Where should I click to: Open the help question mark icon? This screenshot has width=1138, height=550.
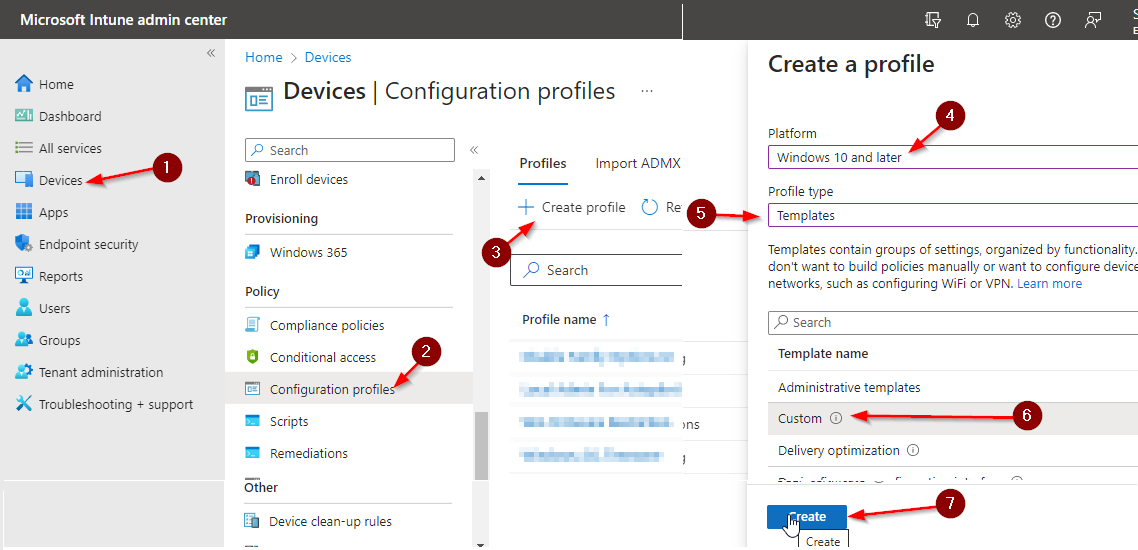[1053, 20]
